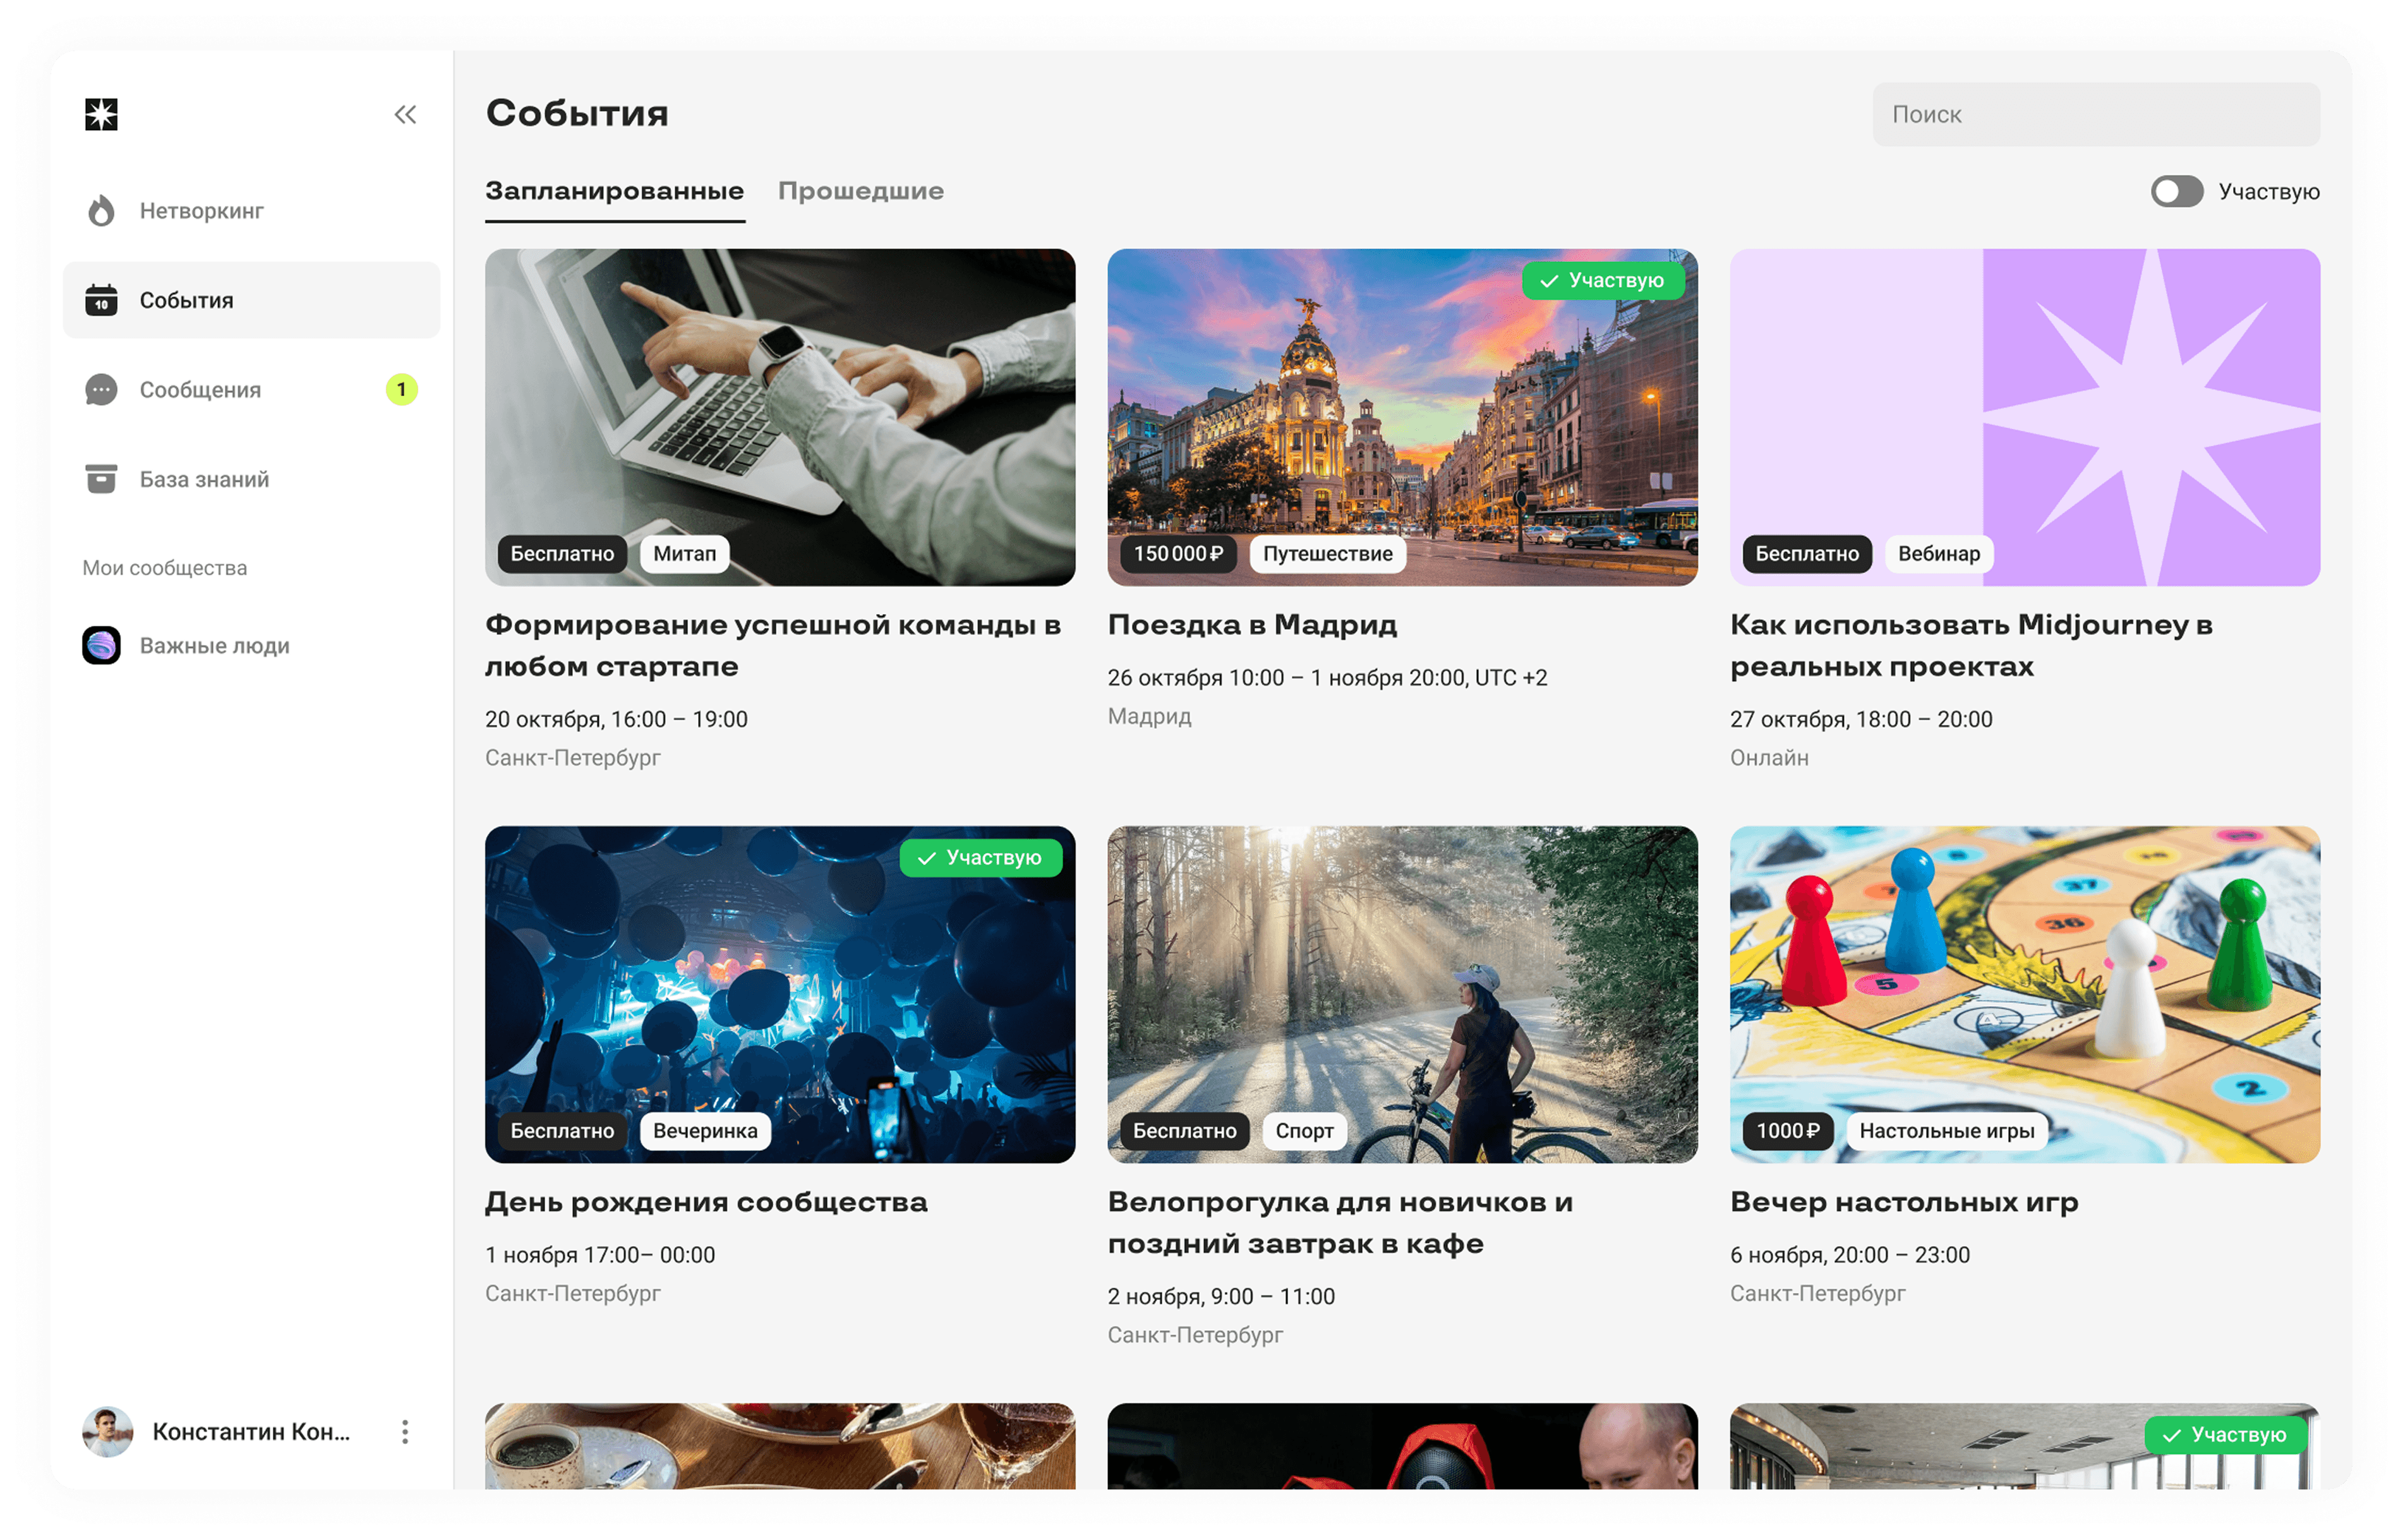Viewport: 2403px width, 1540px height.
Task: Open the Важные люди community avatar
Action: pyautogui.click(x=101, y=646)
